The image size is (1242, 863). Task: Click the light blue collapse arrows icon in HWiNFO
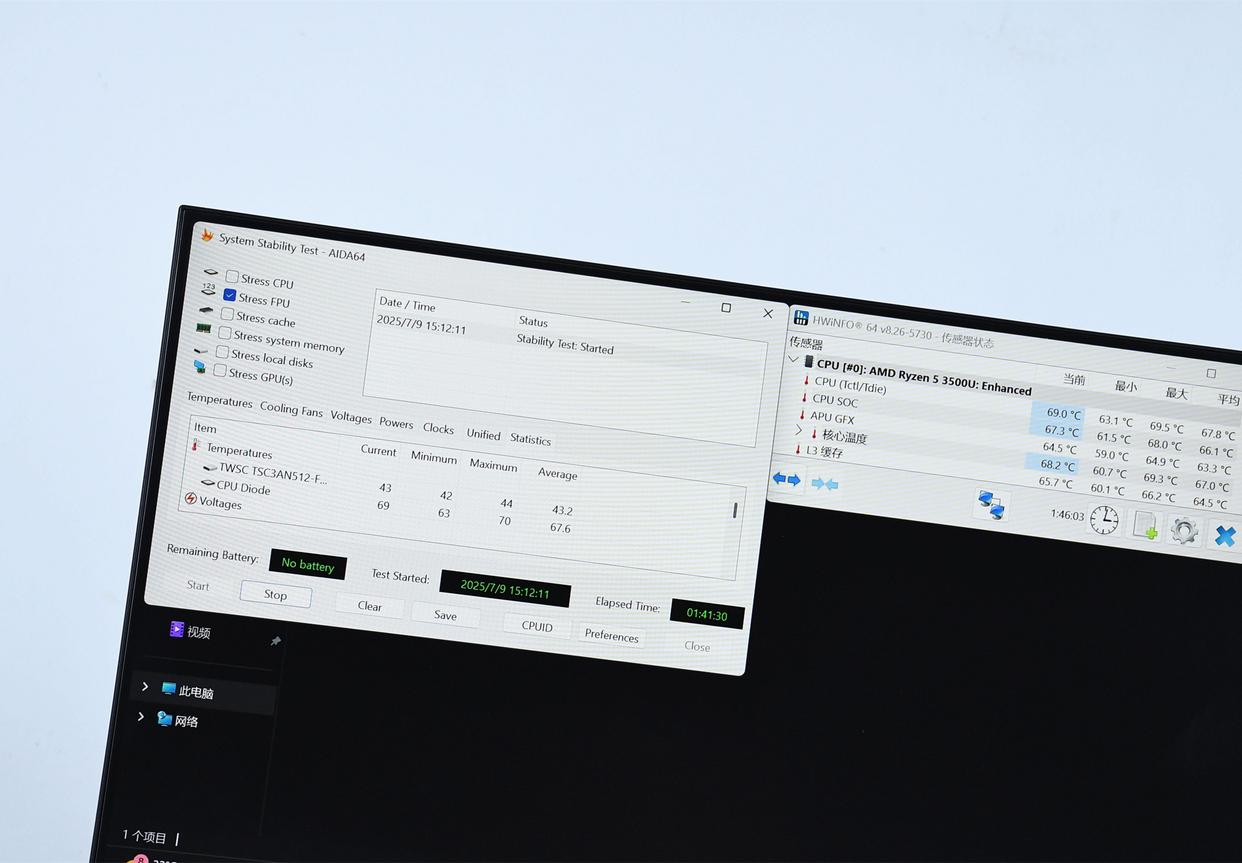point(825,484)
